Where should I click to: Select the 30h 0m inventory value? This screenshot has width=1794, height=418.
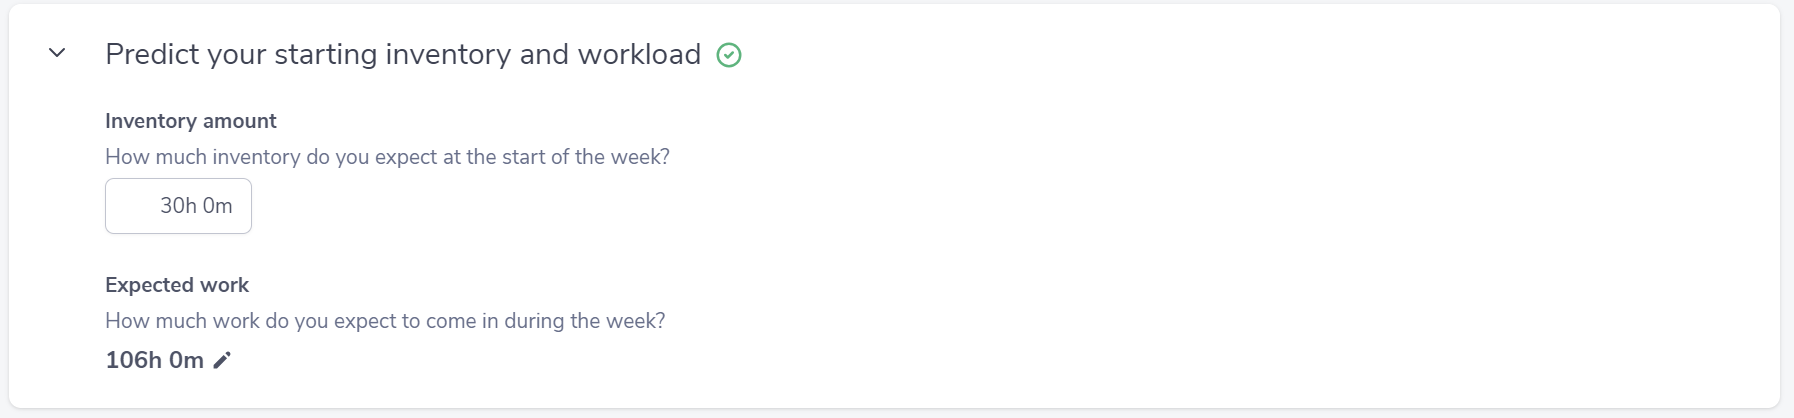196,206
